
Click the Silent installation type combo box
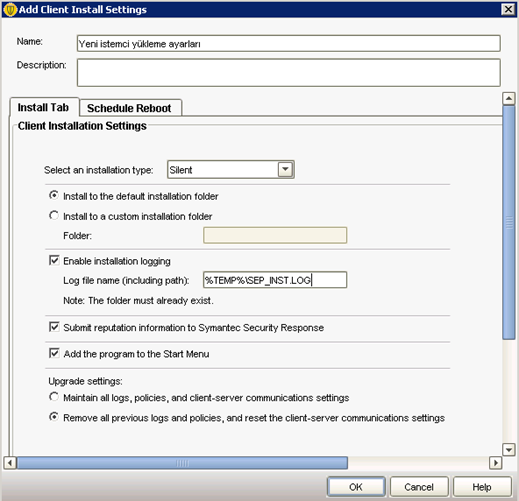231,170
